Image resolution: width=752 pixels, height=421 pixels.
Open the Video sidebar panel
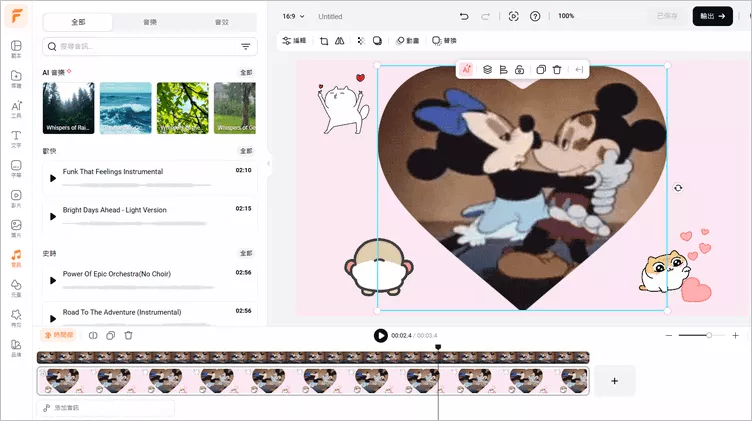[16, 198]
